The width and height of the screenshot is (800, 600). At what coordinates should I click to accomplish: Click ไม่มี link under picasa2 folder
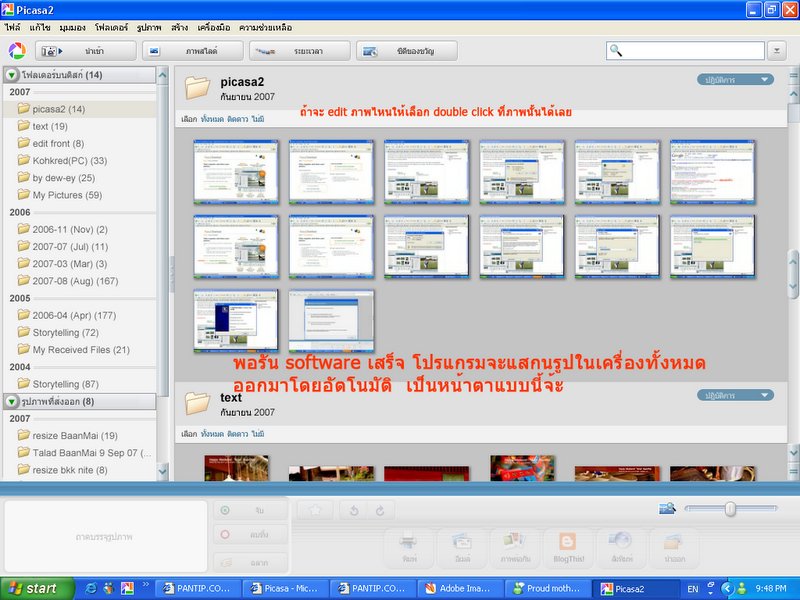coord(258,119)
